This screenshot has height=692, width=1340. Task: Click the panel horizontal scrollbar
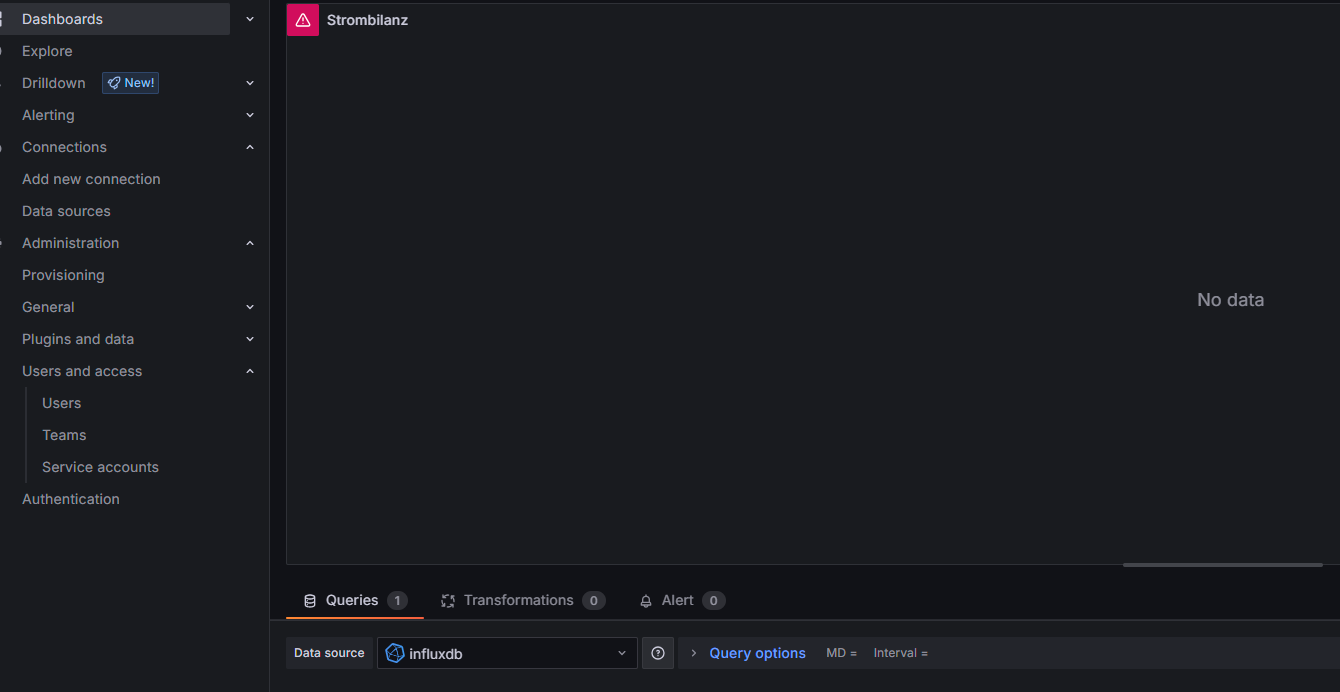coord(1222,565)
